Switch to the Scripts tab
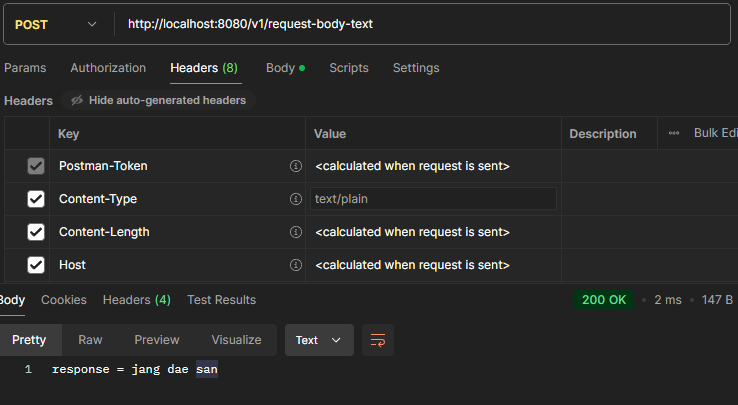 pyautogui.click(x=349, y=68)
